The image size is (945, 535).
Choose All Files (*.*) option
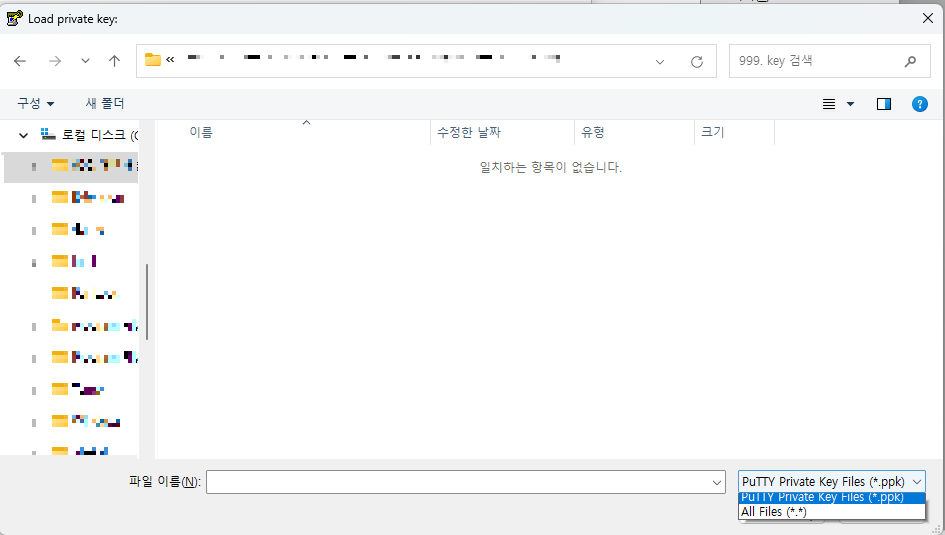tap(832, 512)
